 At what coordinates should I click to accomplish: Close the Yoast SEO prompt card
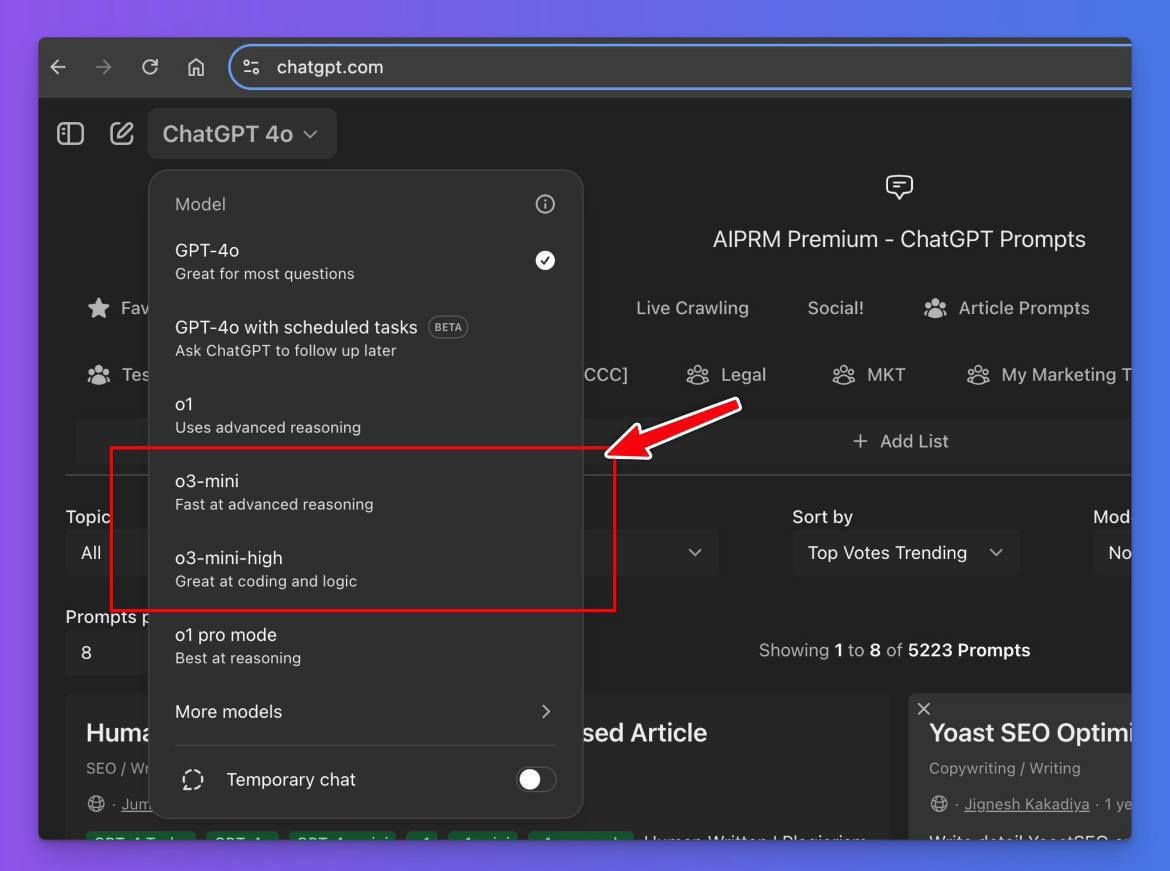click(924, 709)
